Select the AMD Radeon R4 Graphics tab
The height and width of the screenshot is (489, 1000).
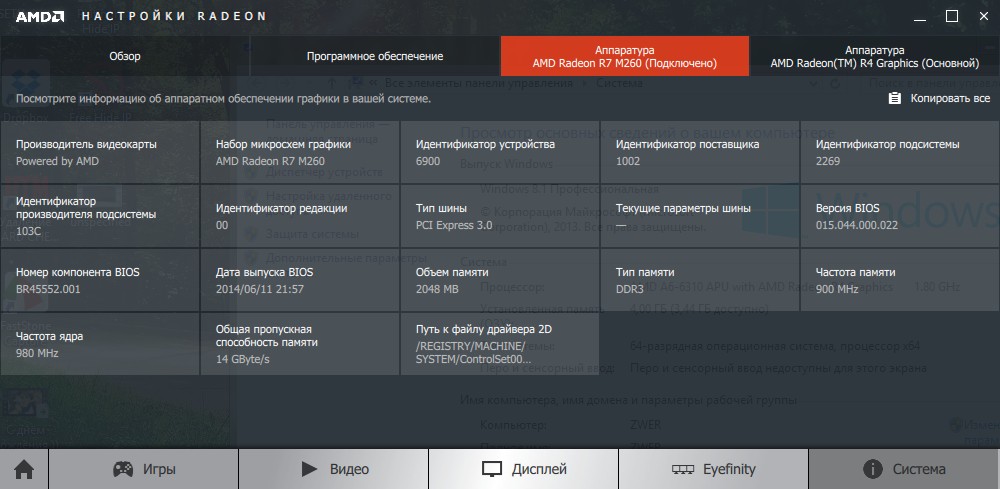coord(874,56)
